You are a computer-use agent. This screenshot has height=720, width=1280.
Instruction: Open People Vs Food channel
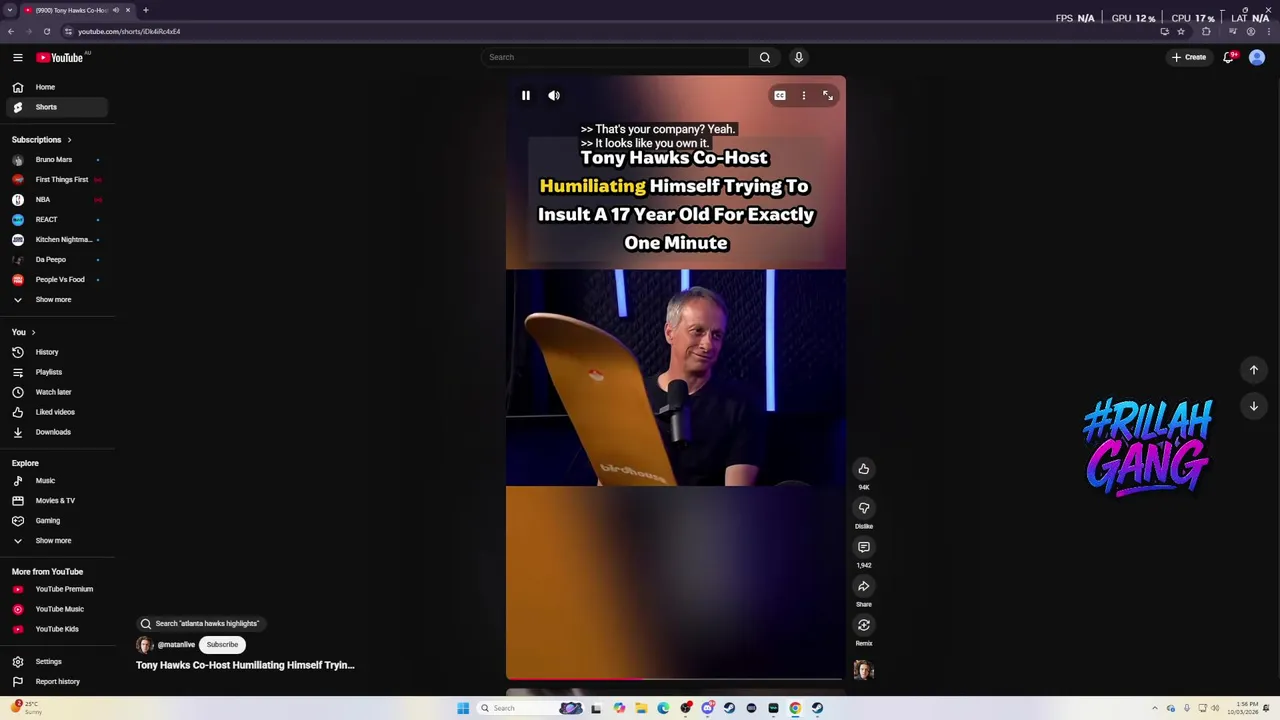[x=57, y=280]
